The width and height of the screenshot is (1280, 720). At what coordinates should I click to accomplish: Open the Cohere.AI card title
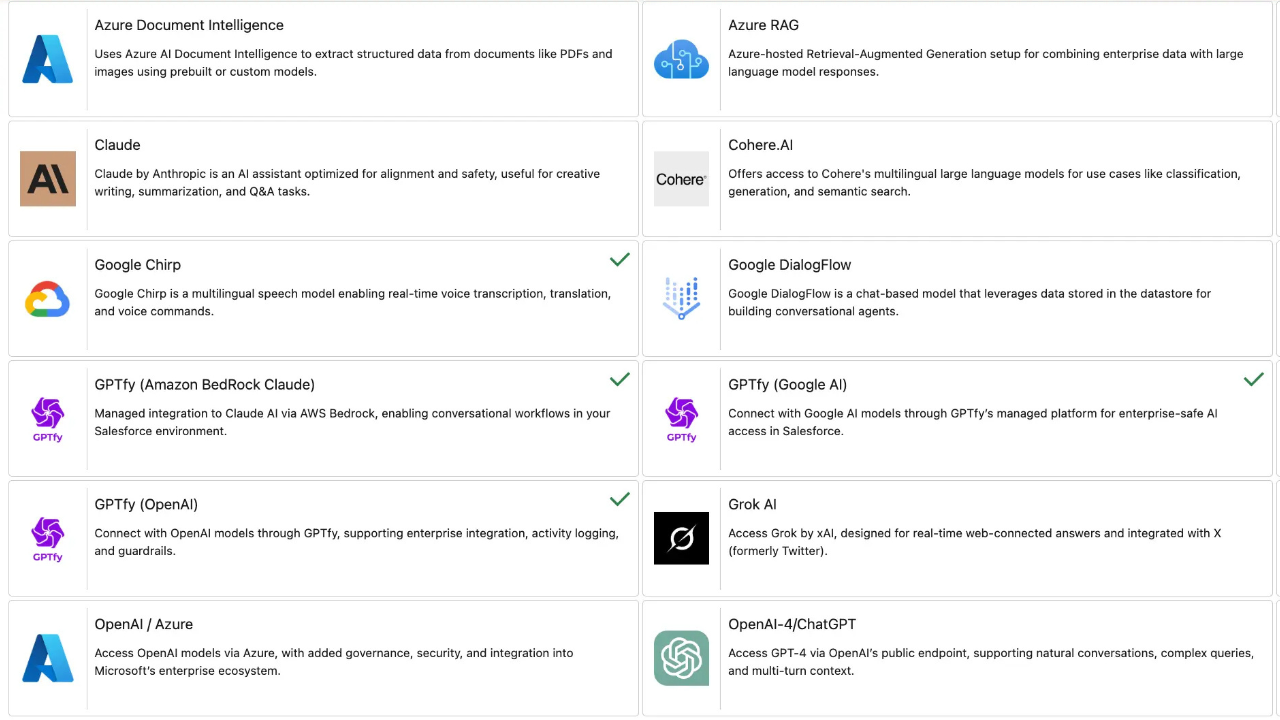tap(760, 145)
